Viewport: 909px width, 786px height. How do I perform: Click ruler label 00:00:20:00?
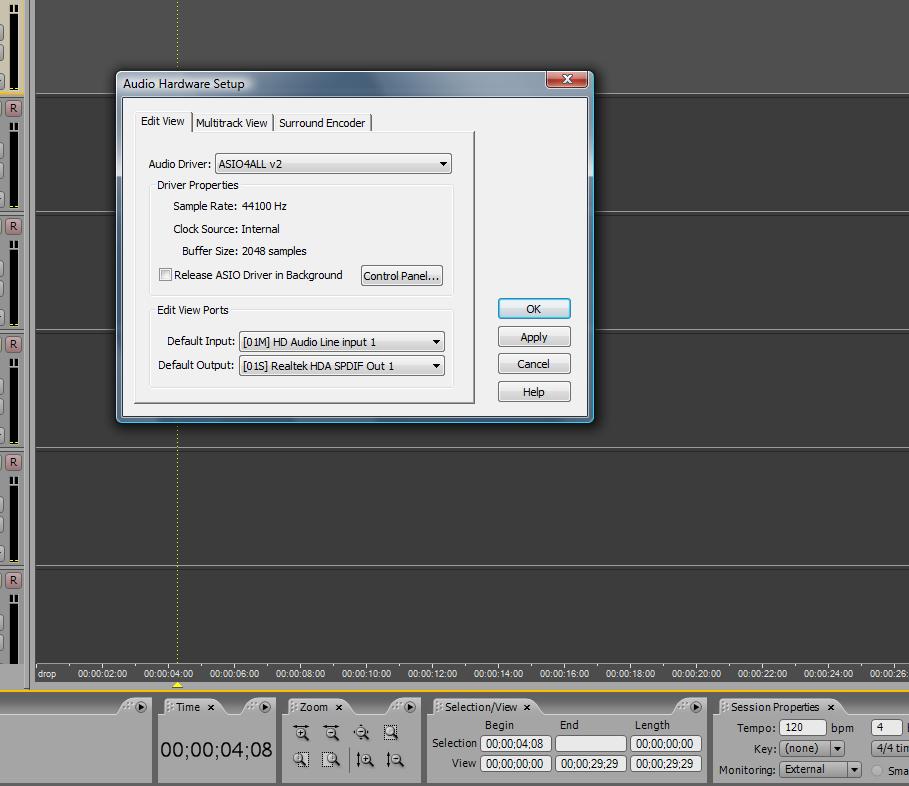(x=696, y=674)
